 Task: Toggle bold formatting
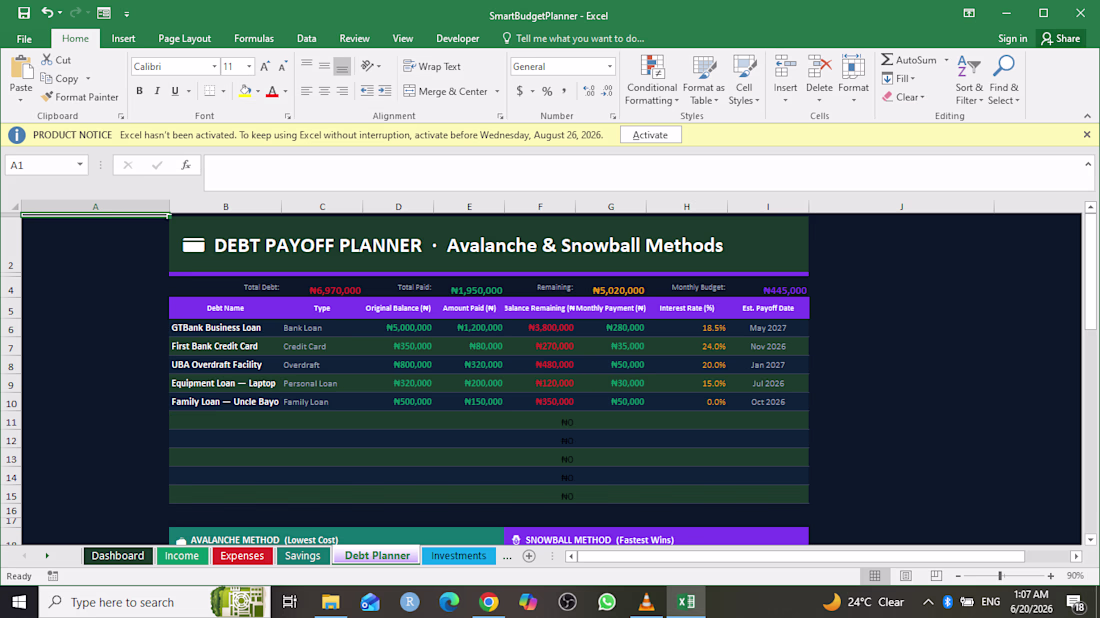tap(139, 91)
